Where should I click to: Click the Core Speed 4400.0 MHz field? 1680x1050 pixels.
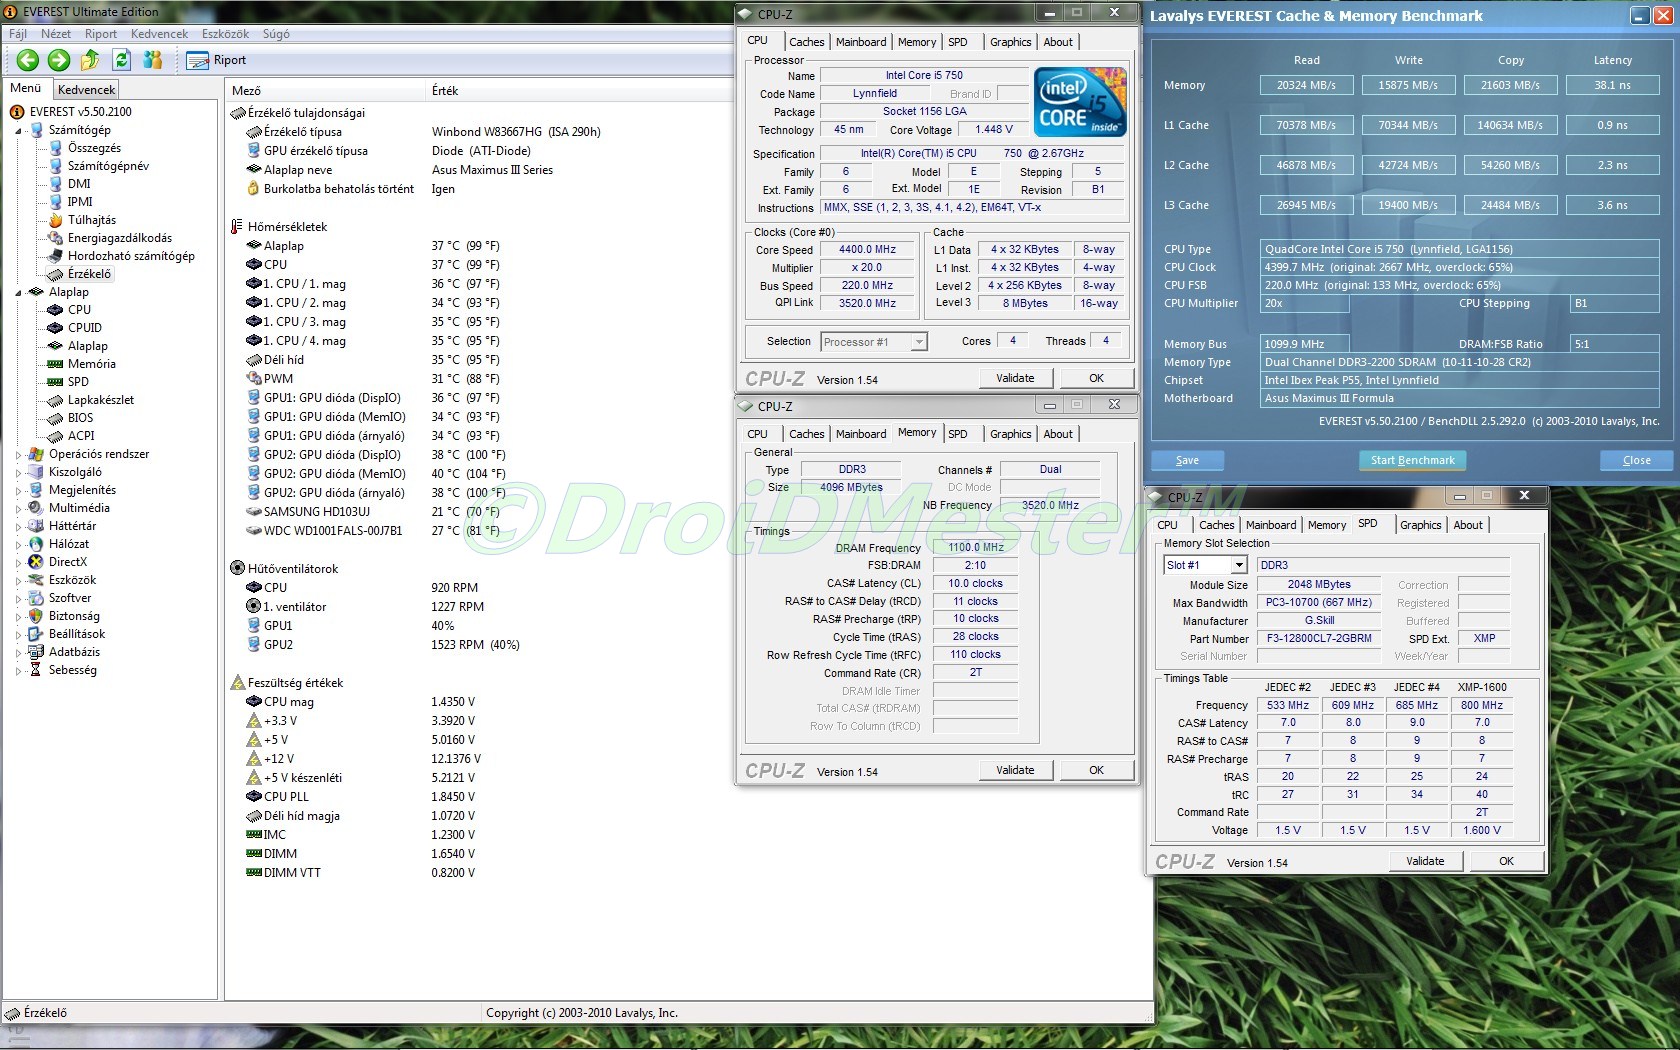(x=867, y=250)
